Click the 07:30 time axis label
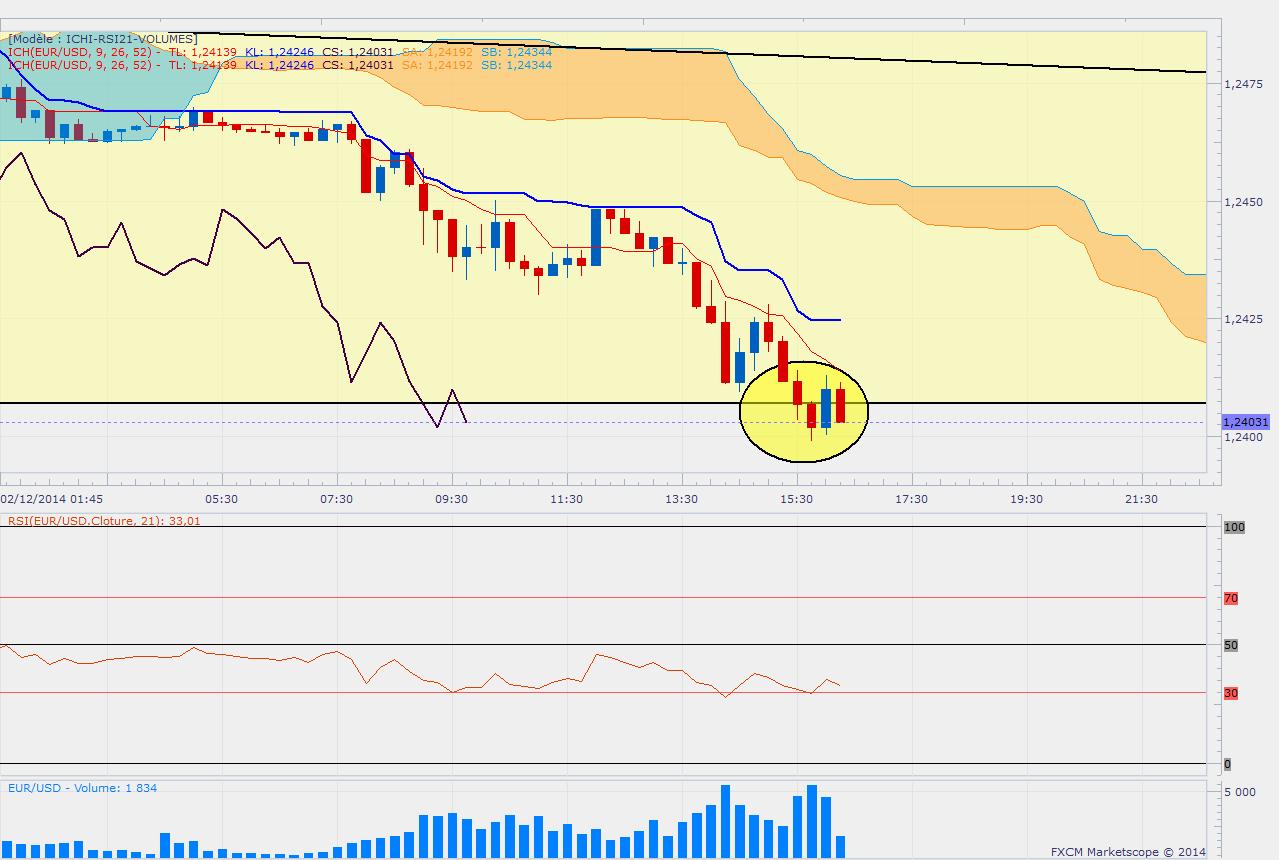The height and width of the screenshot is (860, 1279). pyautogui.click(x=336, y=499)
